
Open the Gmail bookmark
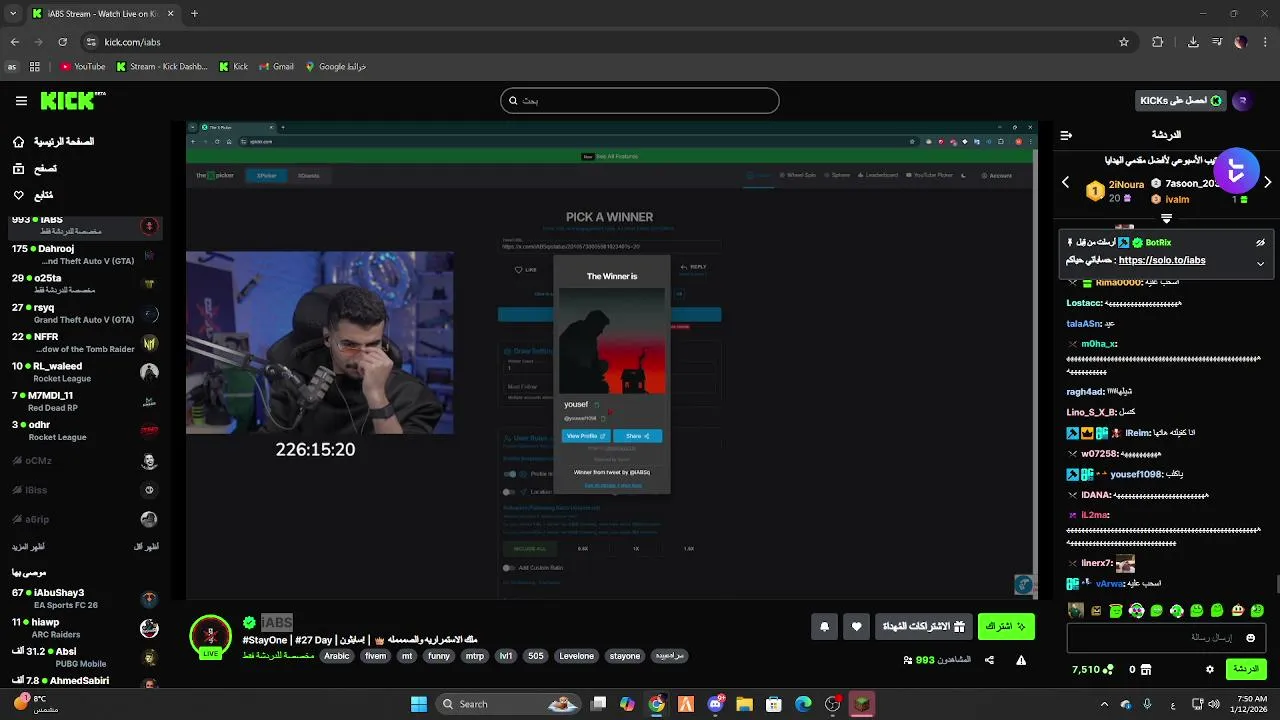click(276, 67)
